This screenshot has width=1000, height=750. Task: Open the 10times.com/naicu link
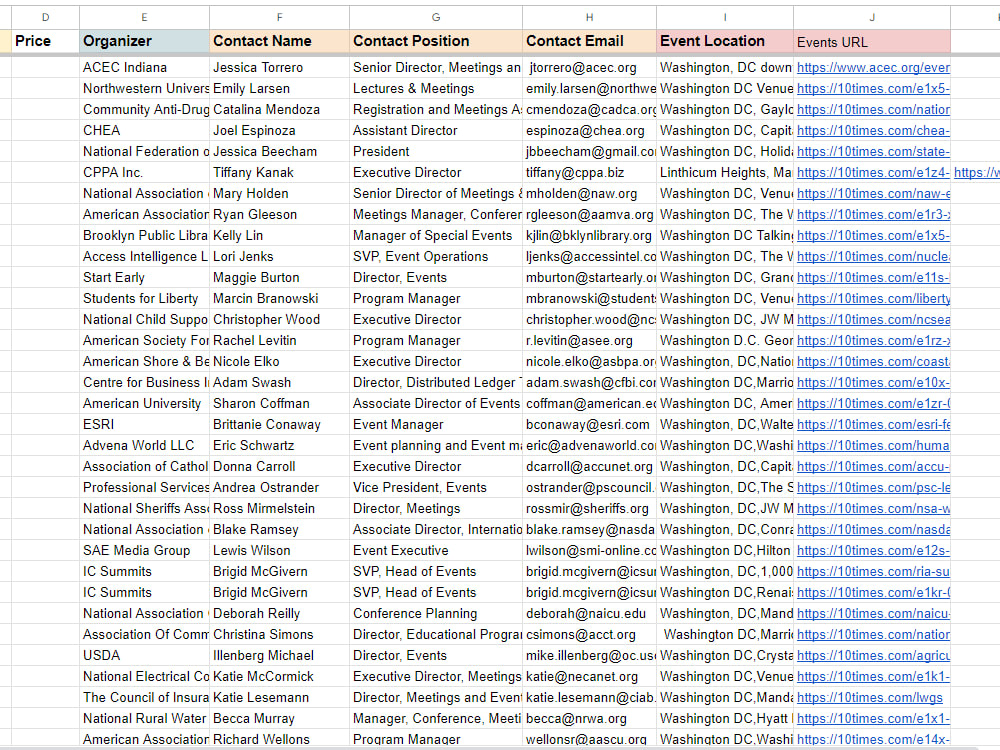873,614
